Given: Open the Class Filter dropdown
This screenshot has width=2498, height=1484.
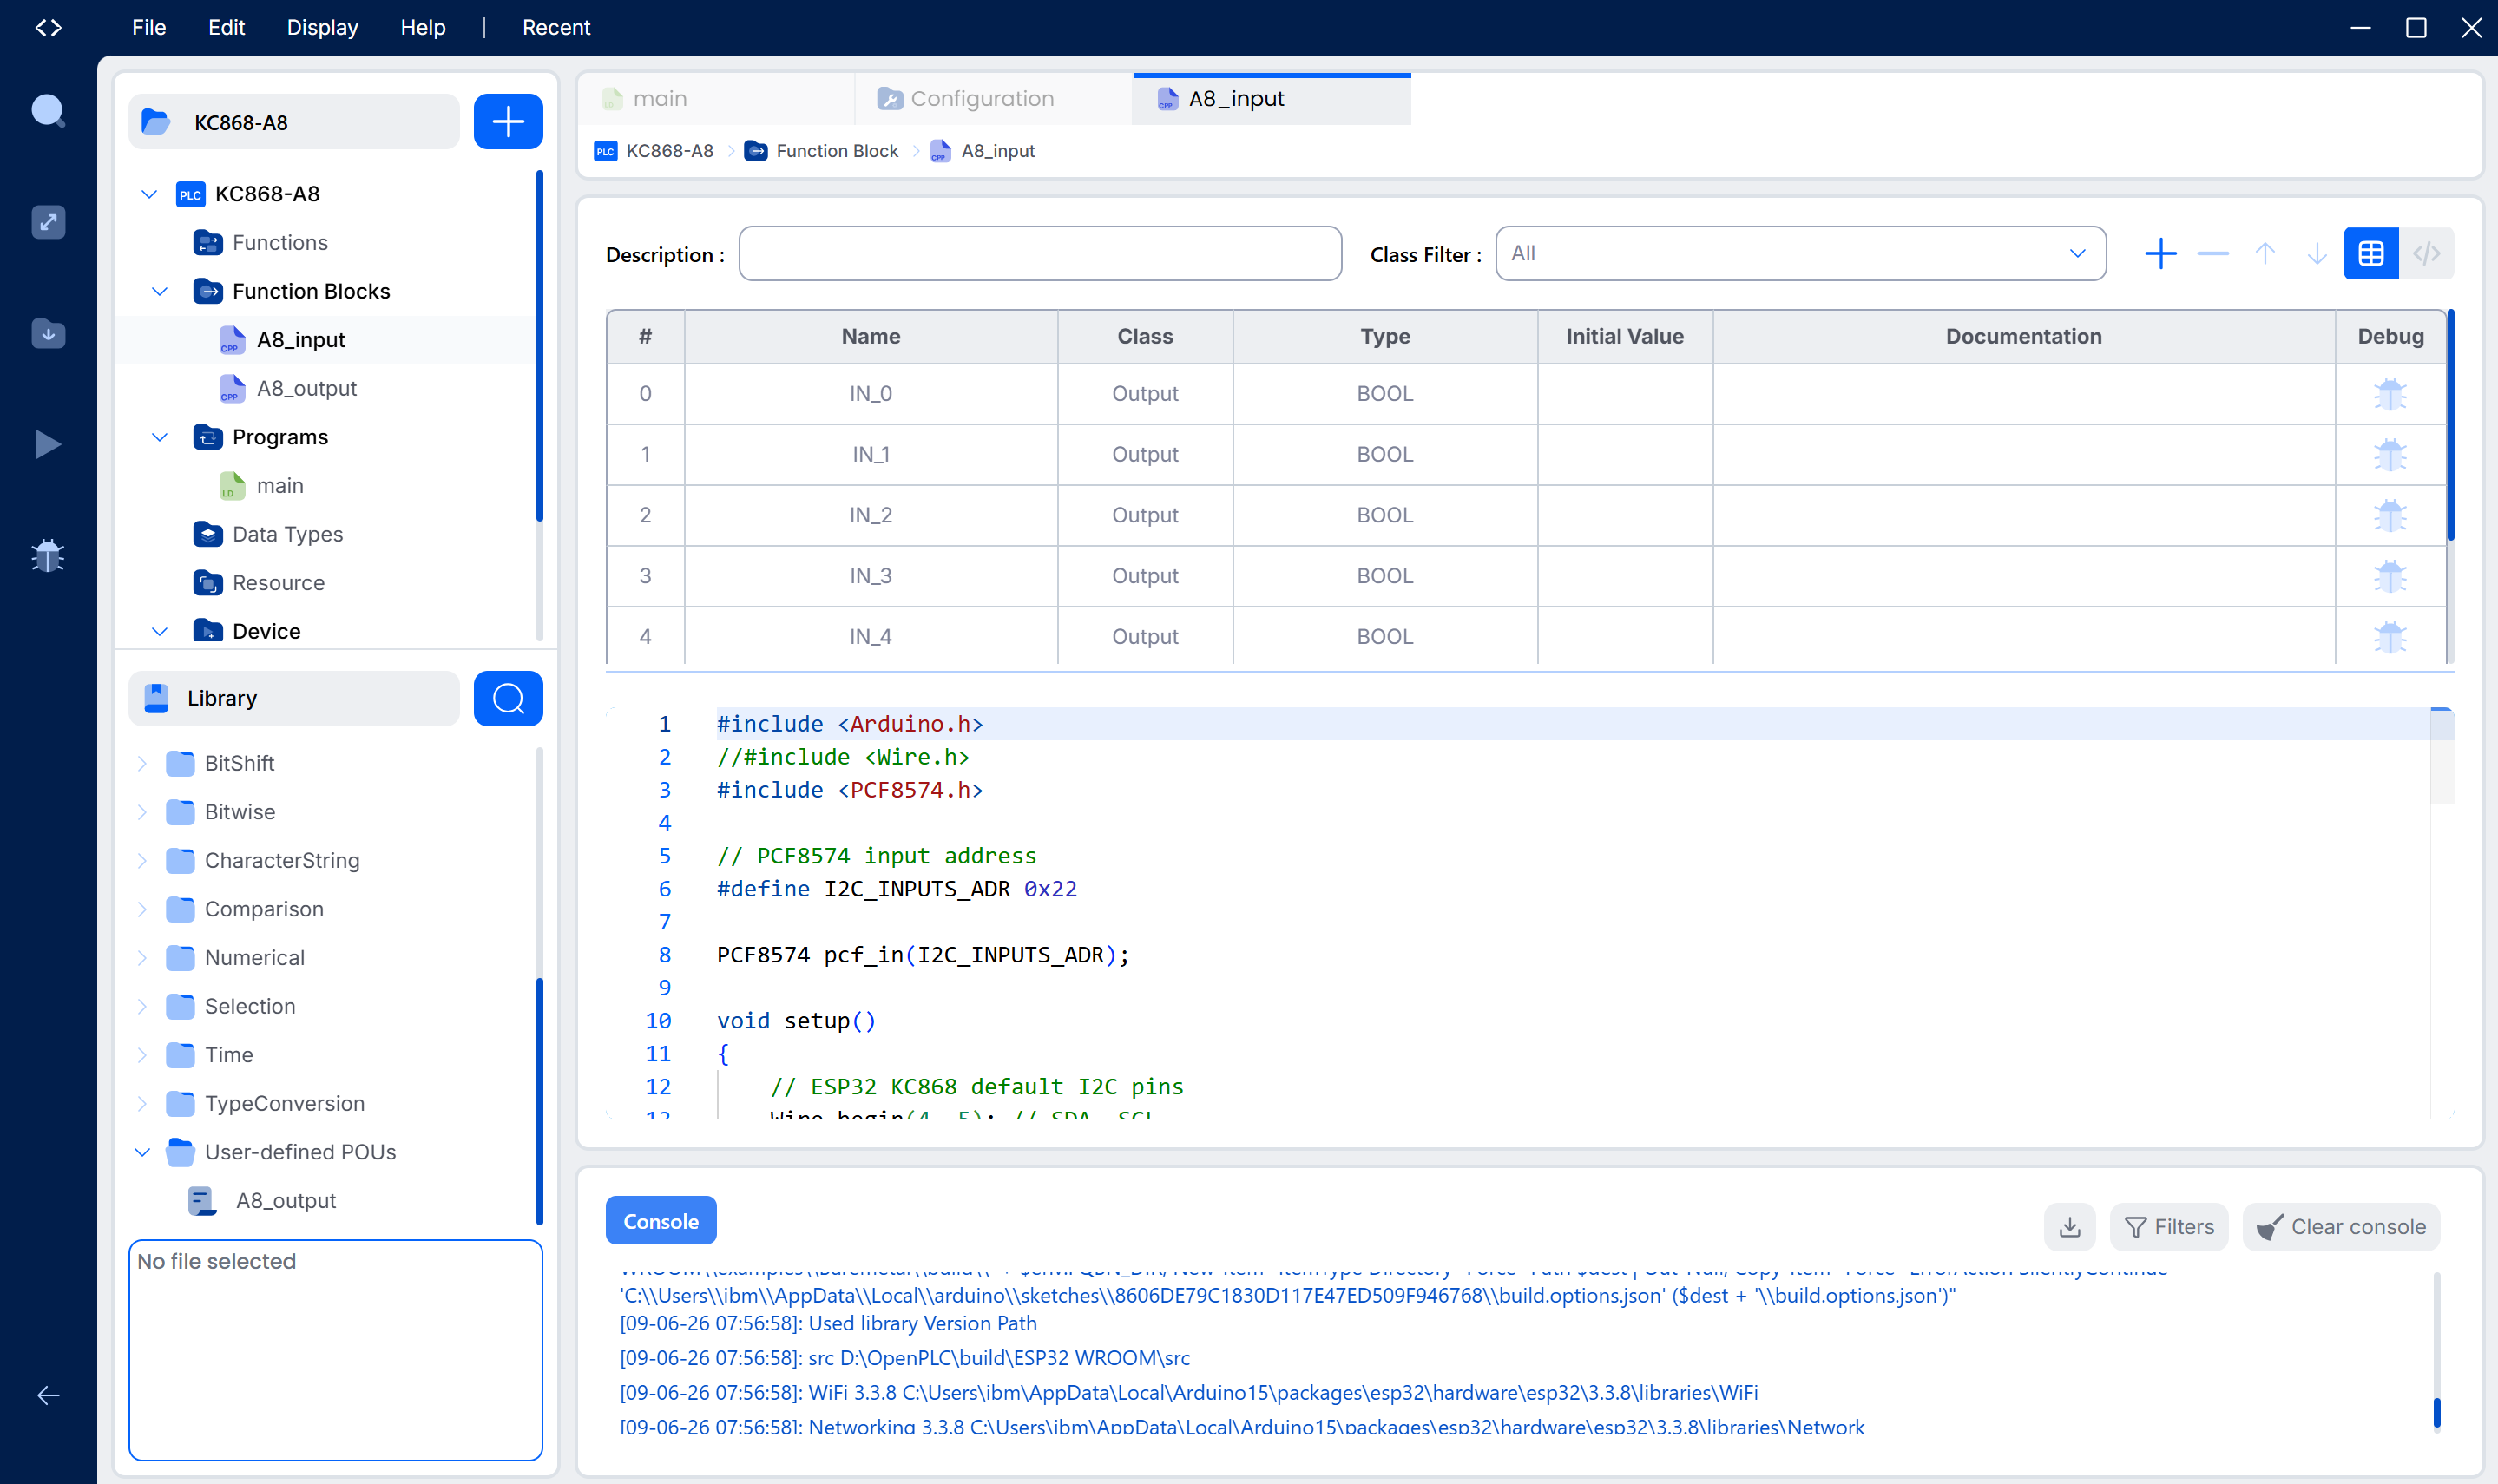Looking at the screenshot, I should tap(1800, 254).
